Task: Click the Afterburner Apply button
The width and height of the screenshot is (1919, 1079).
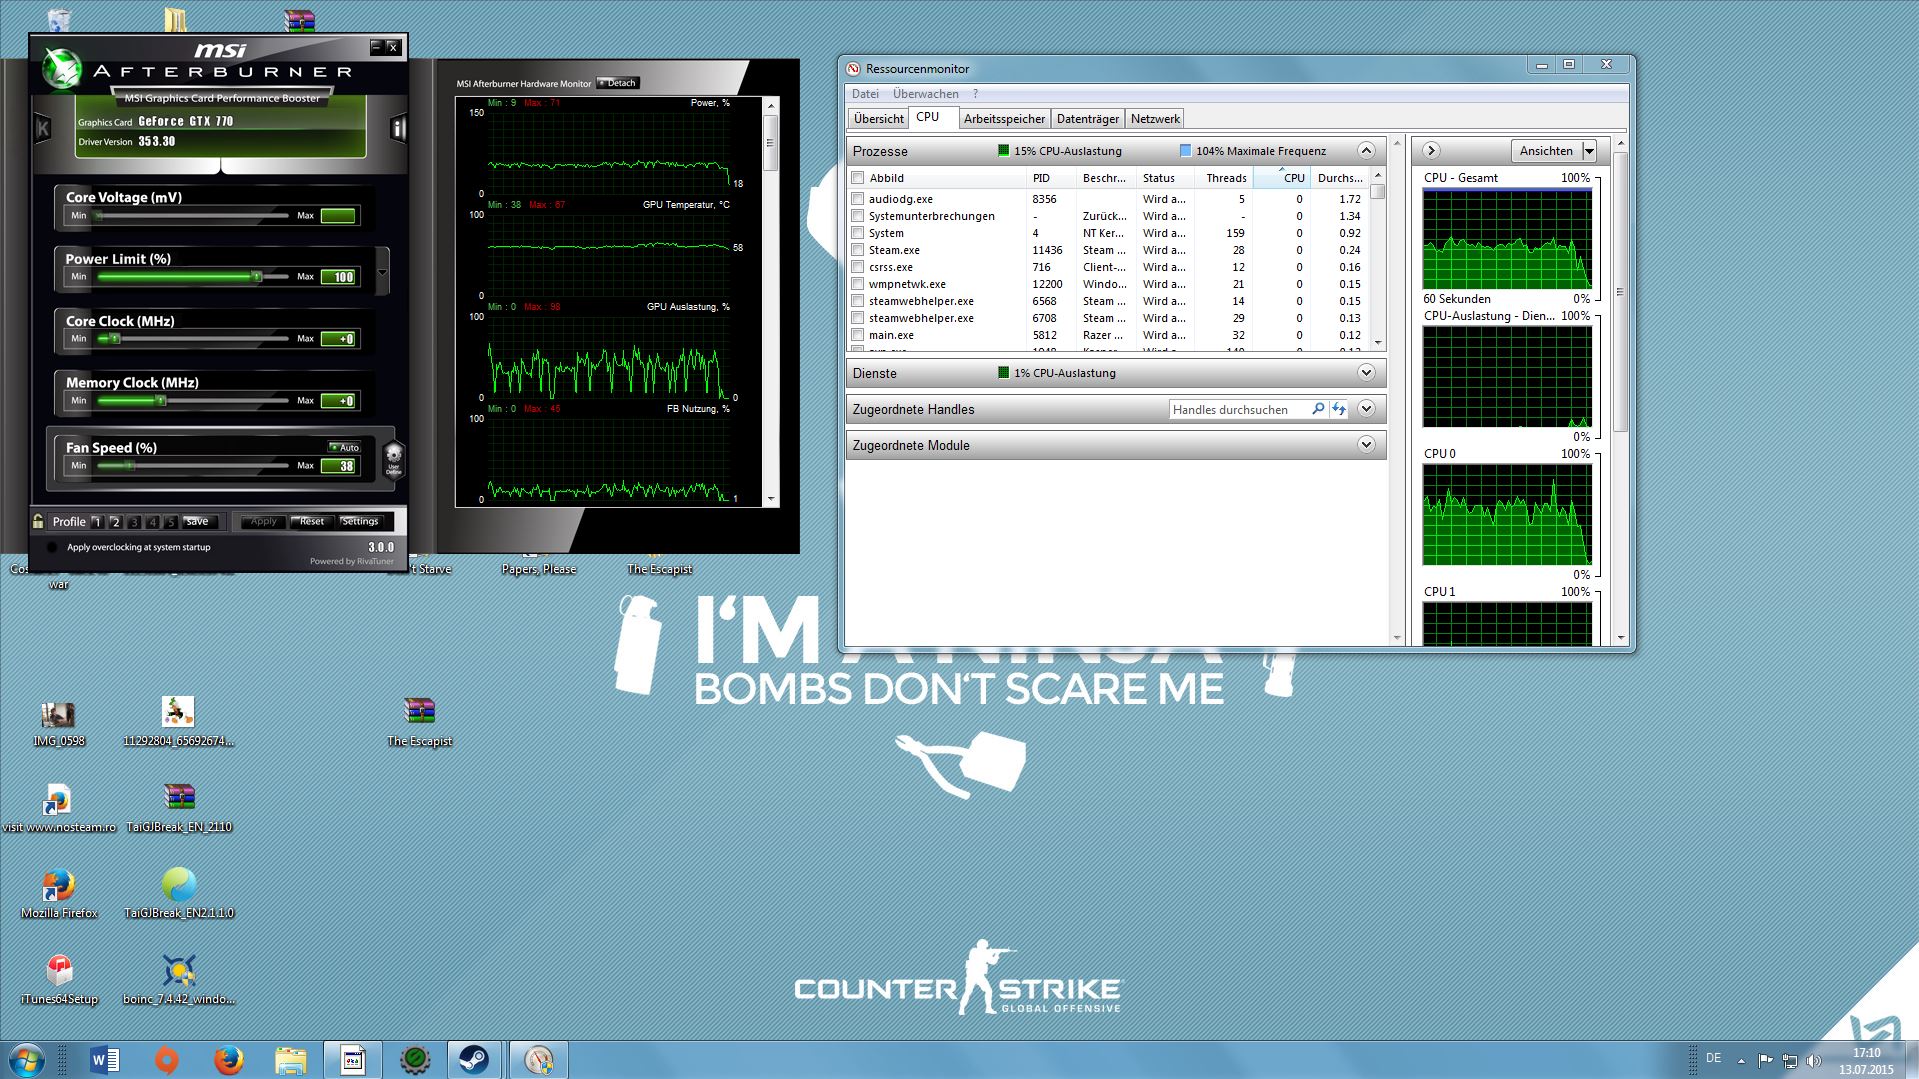Action: pyautogui.click(x=263, y=521)
